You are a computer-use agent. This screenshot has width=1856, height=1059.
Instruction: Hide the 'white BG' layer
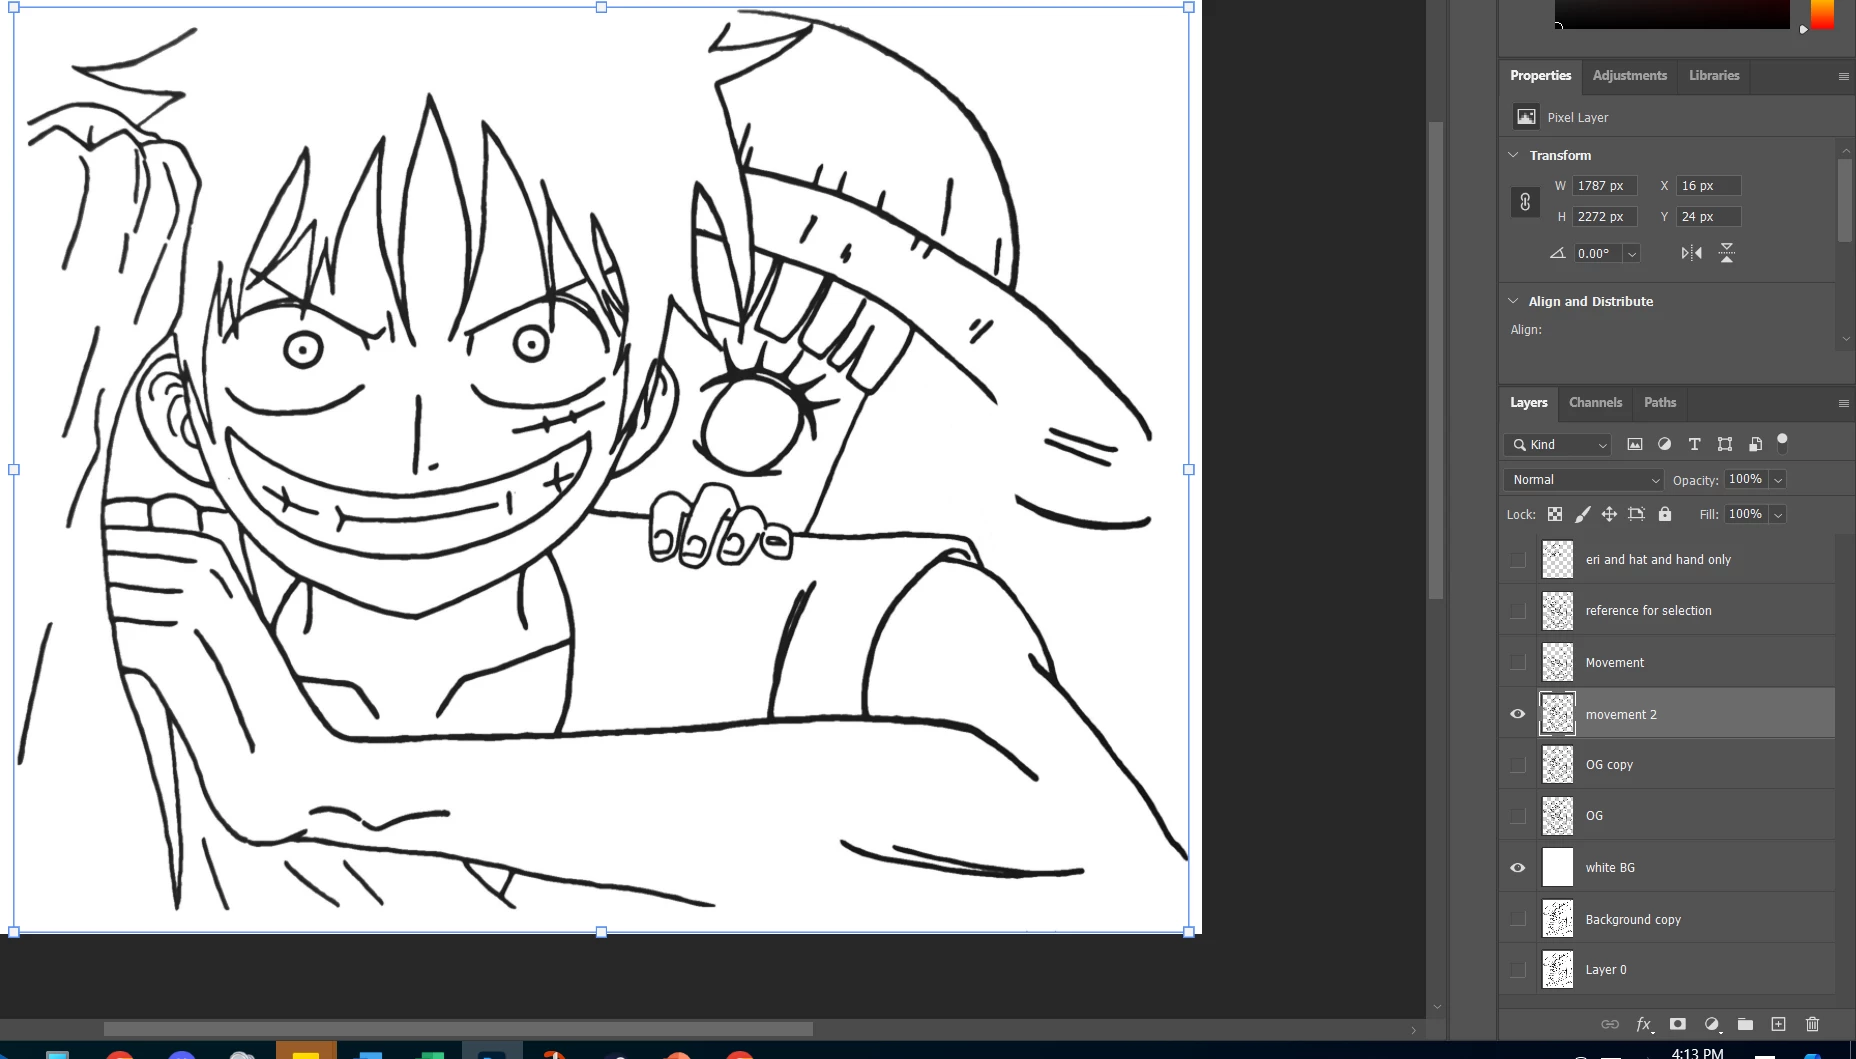point(1518,868)
